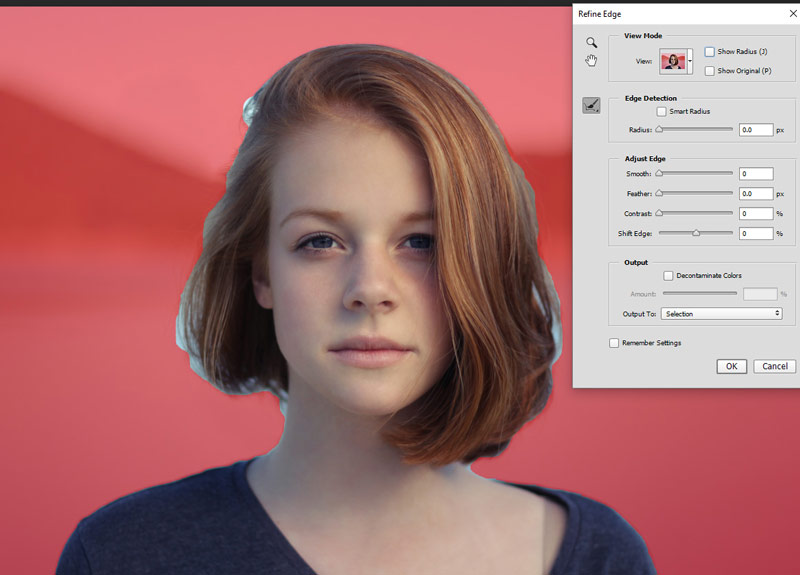Click the Contrast value field

756,214
